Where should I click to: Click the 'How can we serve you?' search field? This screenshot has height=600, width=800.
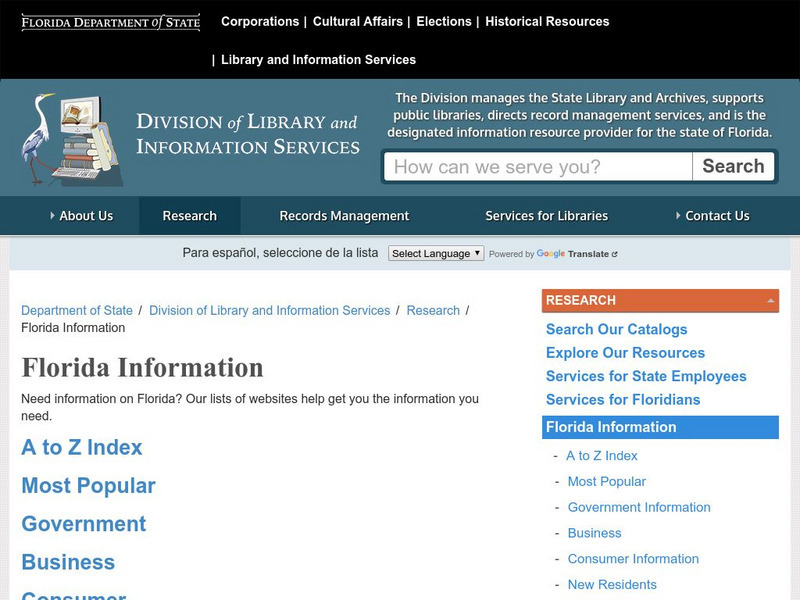click(x=538, y=167)
